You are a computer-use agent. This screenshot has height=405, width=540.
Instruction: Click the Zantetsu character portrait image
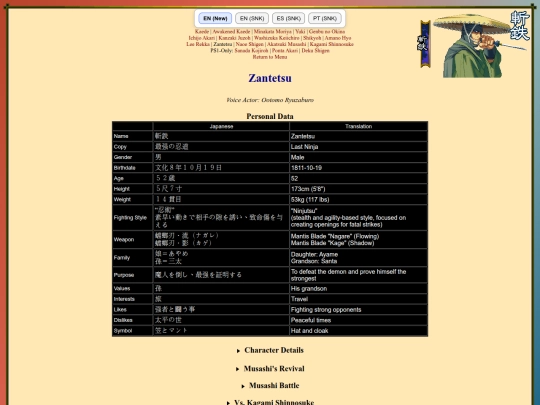[x=481, y=44]
